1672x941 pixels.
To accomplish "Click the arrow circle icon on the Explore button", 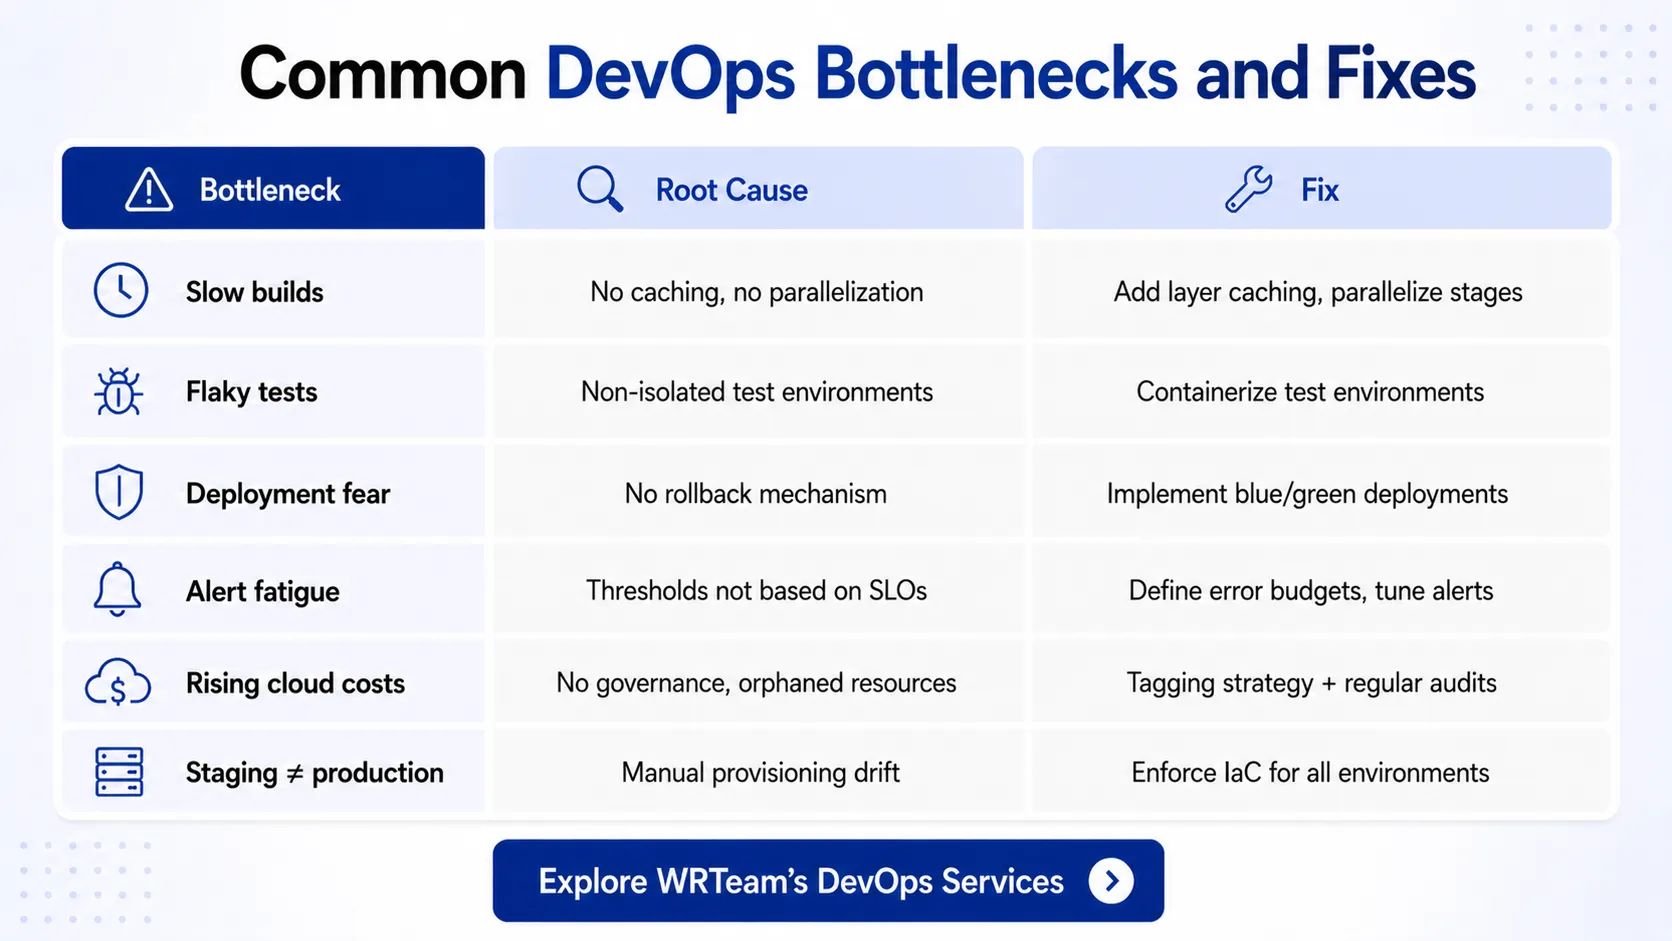I will (x=1111, y=881).
